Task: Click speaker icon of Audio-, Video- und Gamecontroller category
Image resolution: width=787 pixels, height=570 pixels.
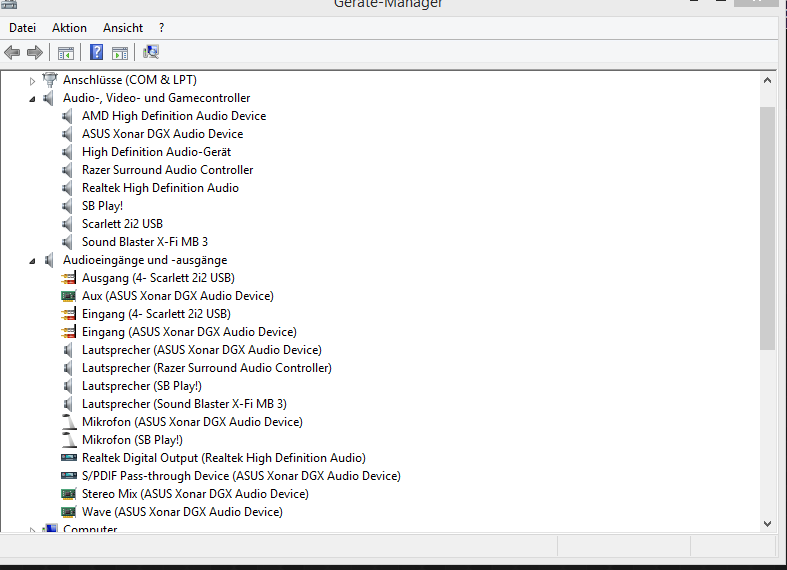Action: point(48,98)
